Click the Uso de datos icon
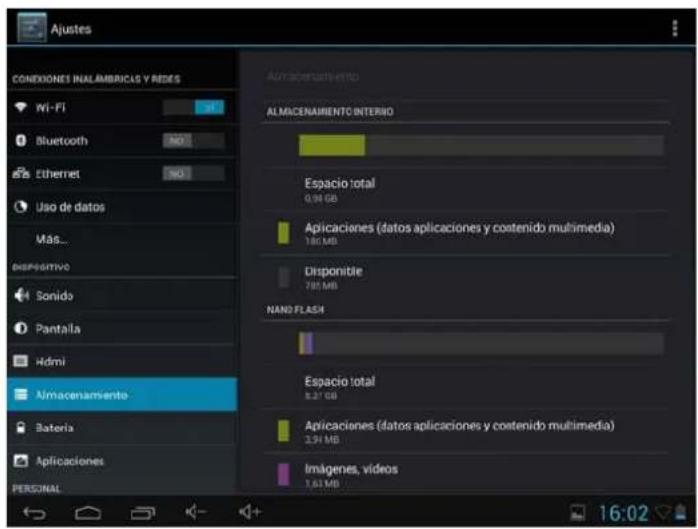This screenshot has width=698, height=529. tap(20, 207)
